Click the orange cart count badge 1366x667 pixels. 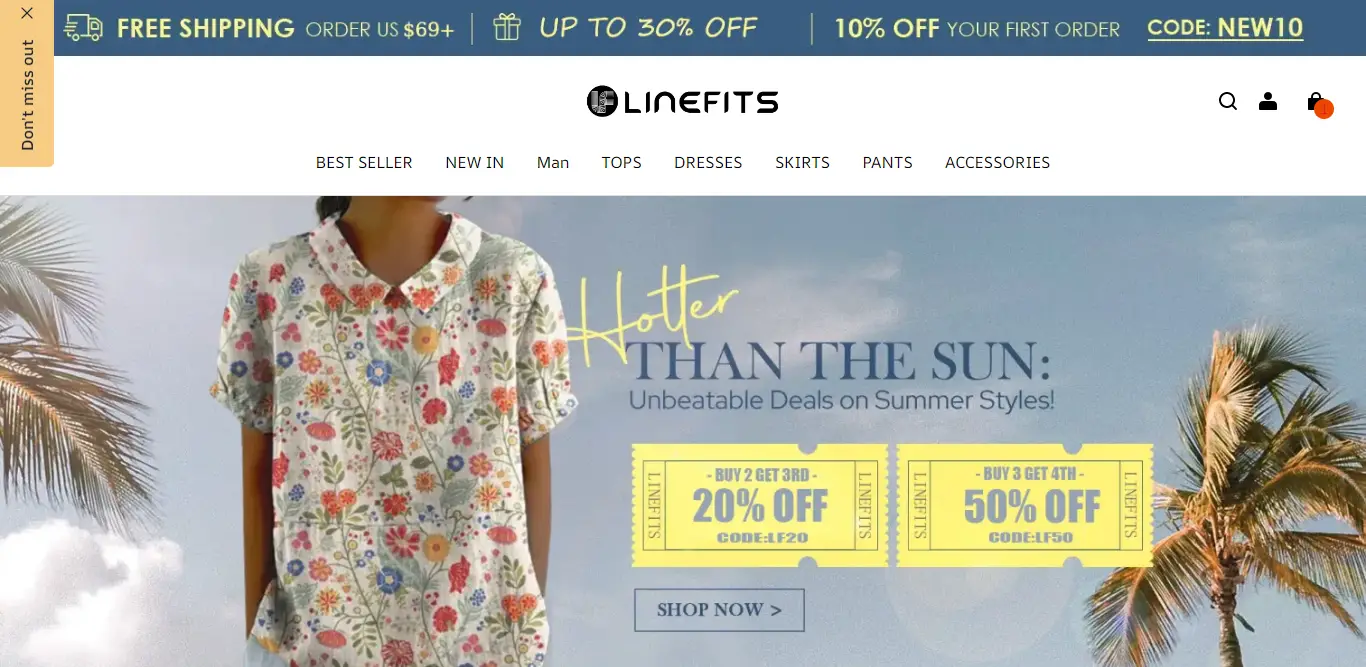tap(1324, 109)
